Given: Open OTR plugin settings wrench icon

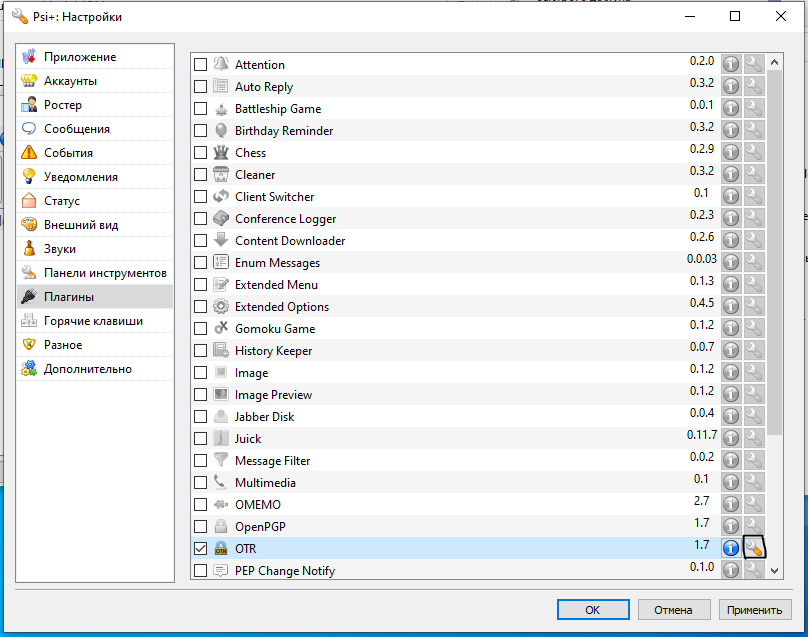Looking at the screenshot, I should point(753,548).
